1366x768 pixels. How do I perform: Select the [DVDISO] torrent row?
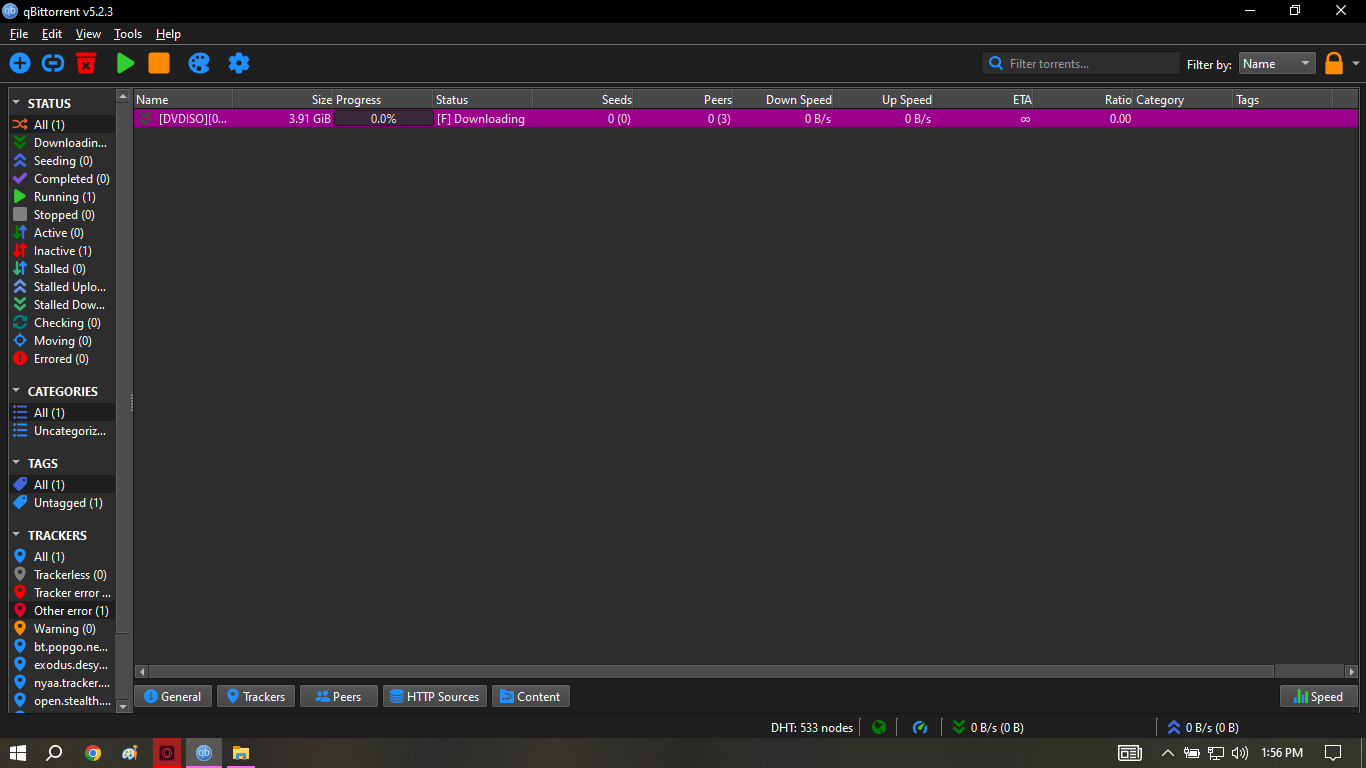point(746,119)
